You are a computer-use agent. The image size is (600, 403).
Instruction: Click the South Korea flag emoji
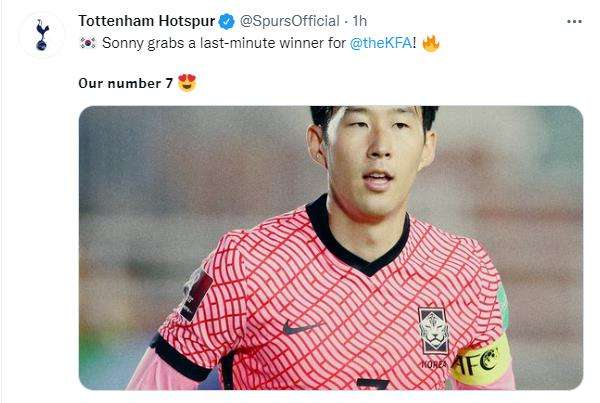(88, 43)
